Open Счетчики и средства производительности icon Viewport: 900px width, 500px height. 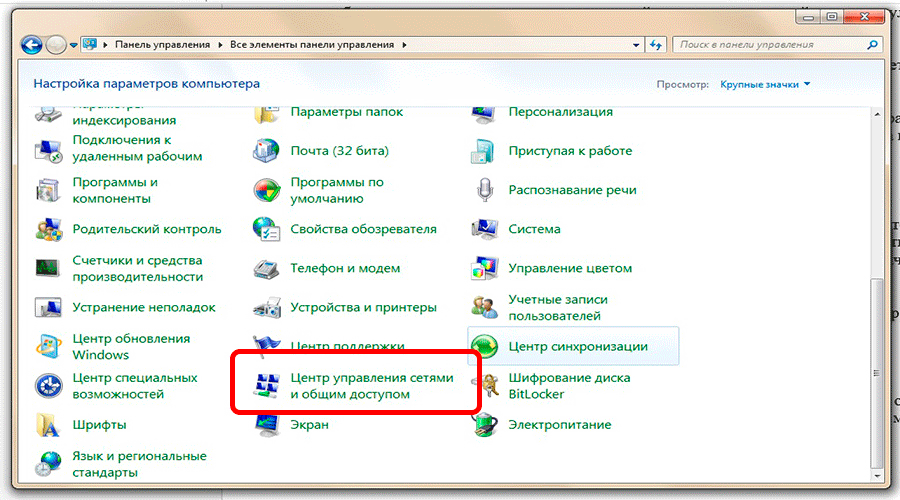[48, 268]
